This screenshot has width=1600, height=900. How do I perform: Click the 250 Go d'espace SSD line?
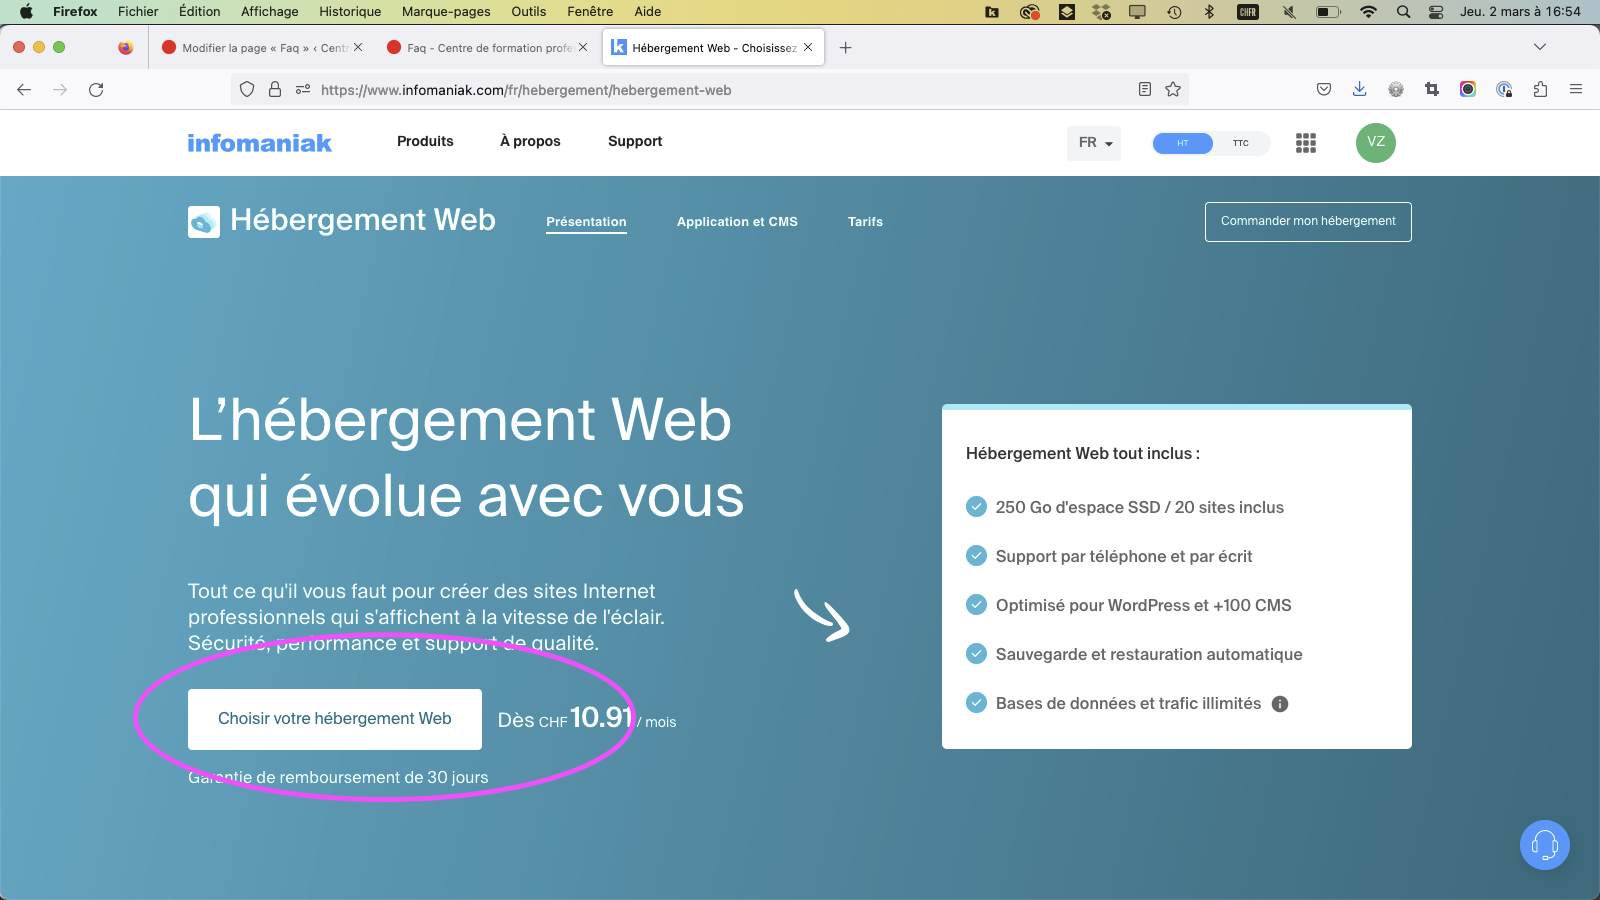coord(1139,507)
